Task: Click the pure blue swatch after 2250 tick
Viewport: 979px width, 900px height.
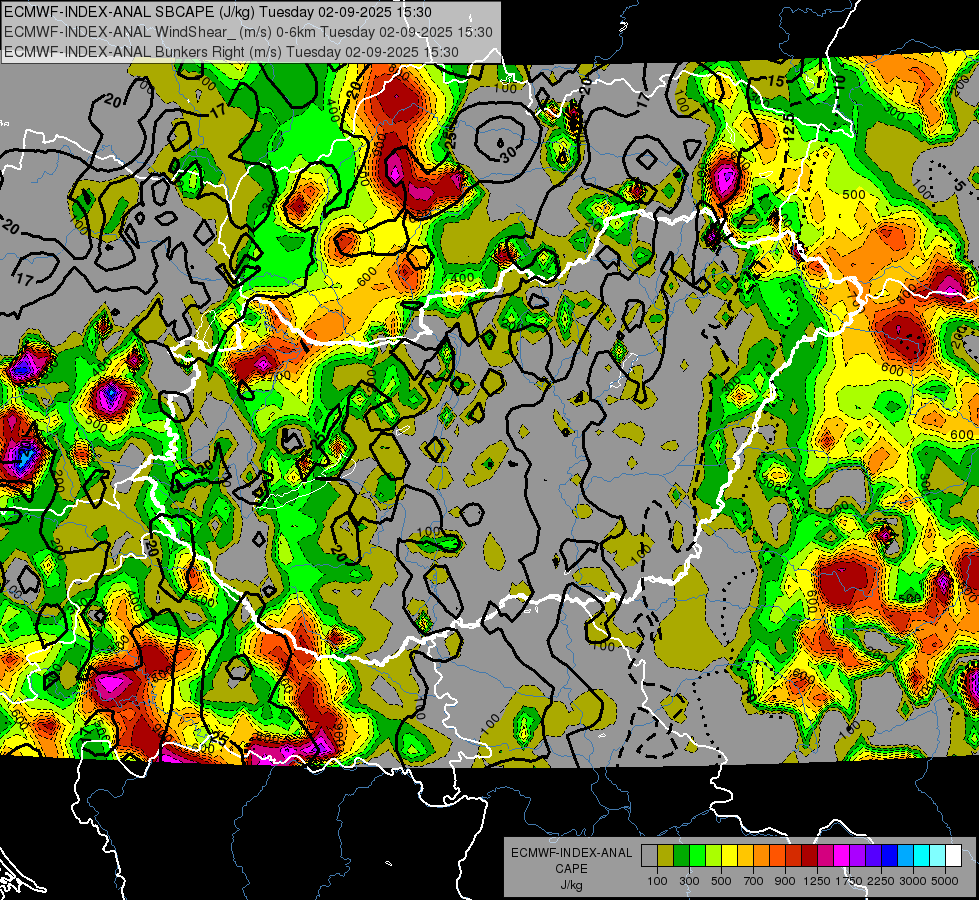Action: coord(890,855)
